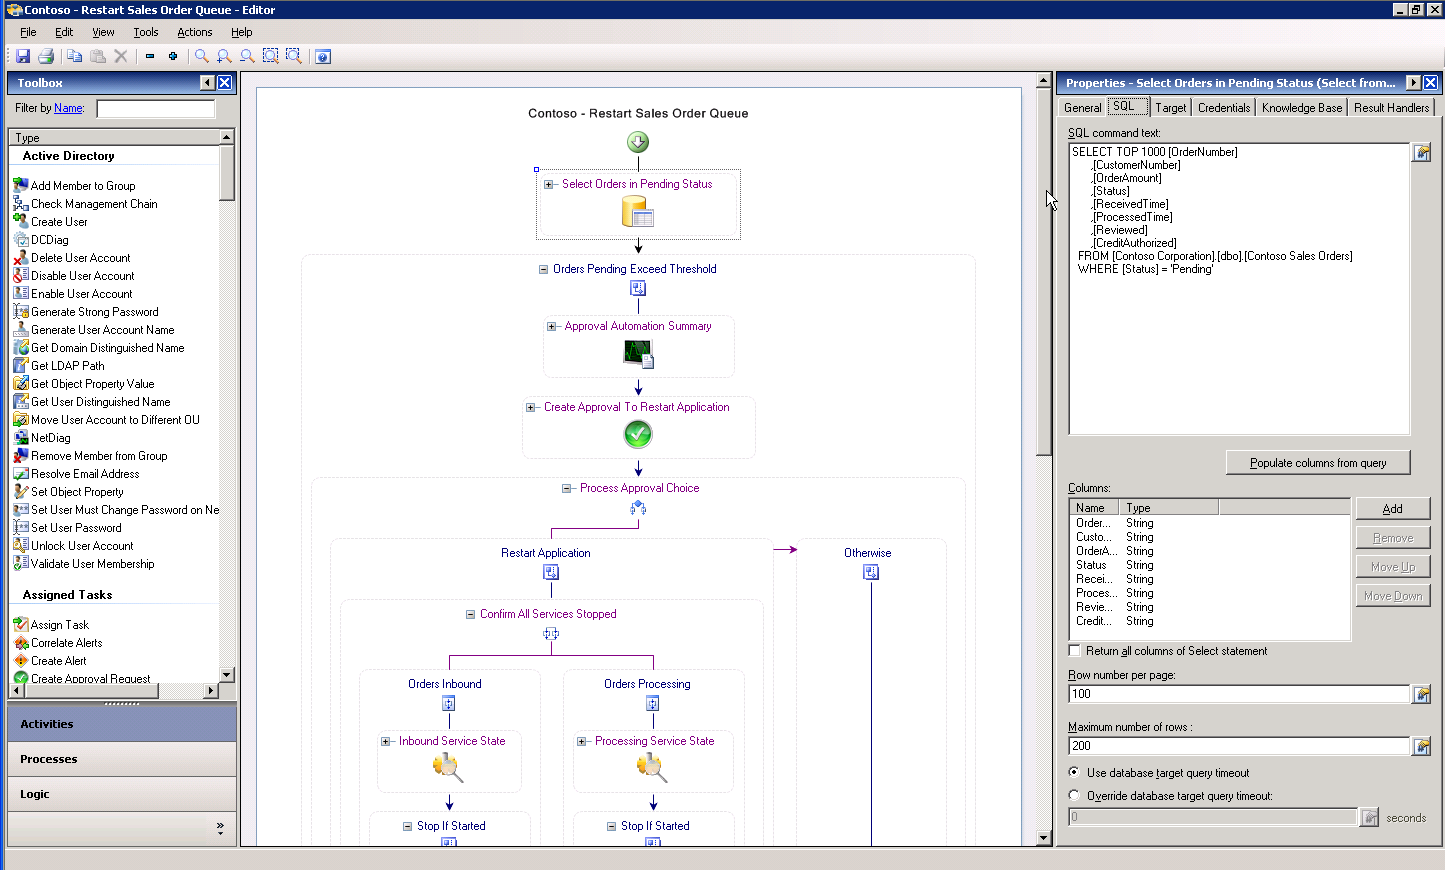
Task: Click the collapse all (minus) toolbar icon
Action: click(150, 56)
